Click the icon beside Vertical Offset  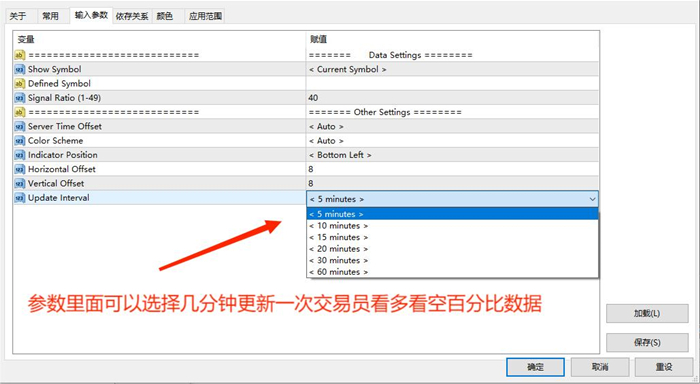[20, 184]
